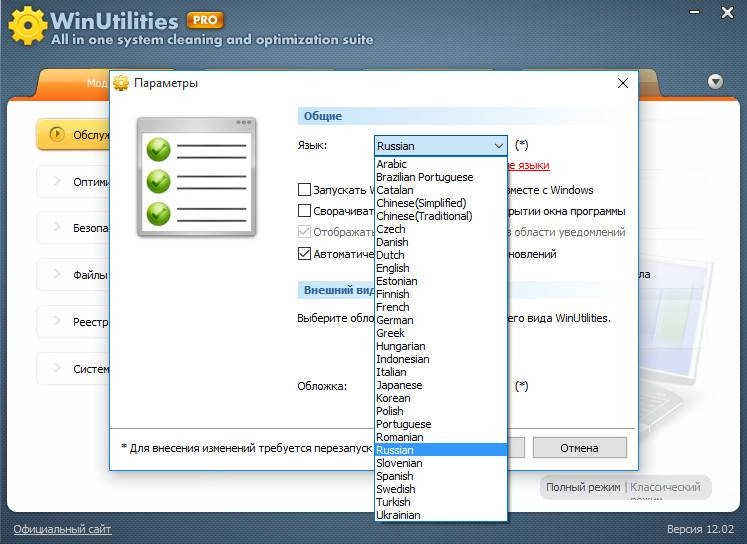Image resolution: width=747 pixels, height=544 pixels.
Task: Pick Spanish from the language dropdown
Action: [441, 476]
